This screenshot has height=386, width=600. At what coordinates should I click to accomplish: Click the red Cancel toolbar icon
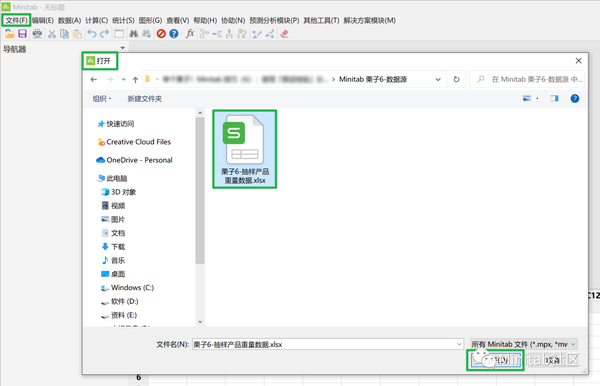(x=161, y=34)
